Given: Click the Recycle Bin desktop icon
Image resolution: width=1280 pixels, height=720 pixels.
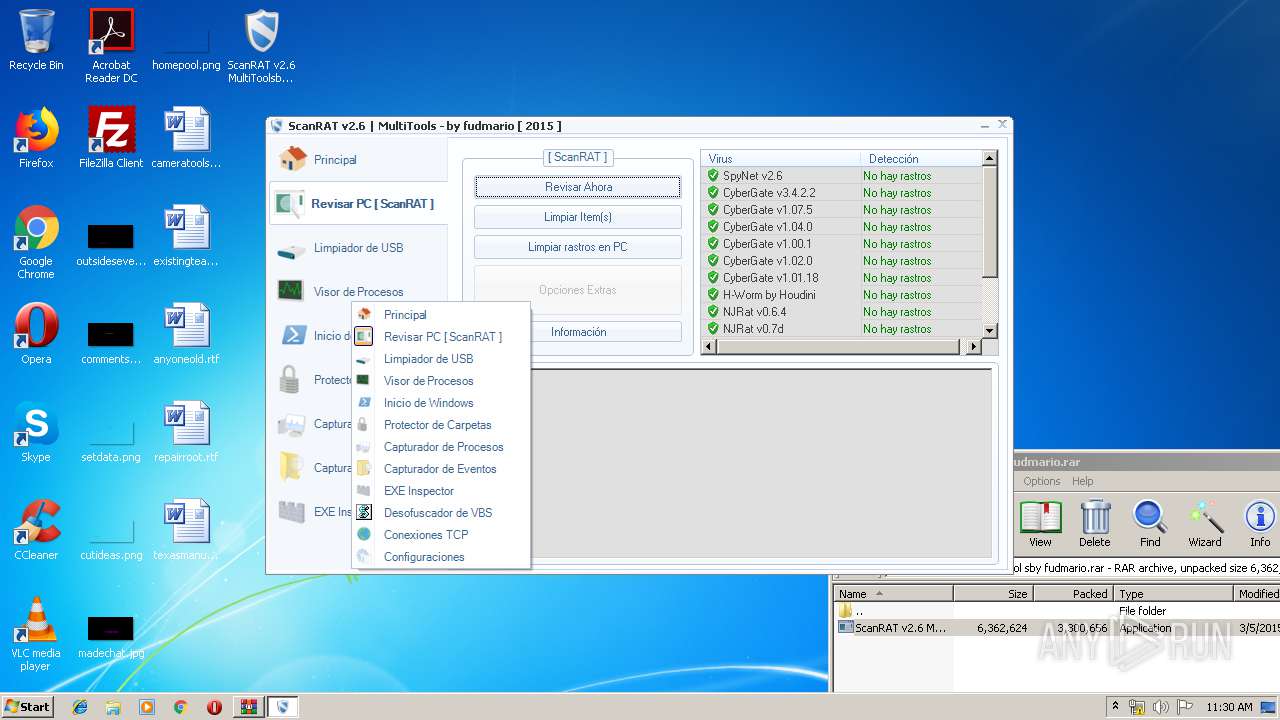Looking at the screenshot, I should coord(36,40).
